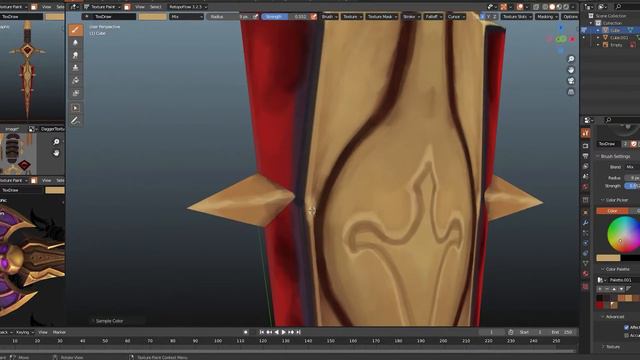The image size is (640, 360).
Task: Click the red palette swatch in Color Palette
Action: [x=600, y=305]
